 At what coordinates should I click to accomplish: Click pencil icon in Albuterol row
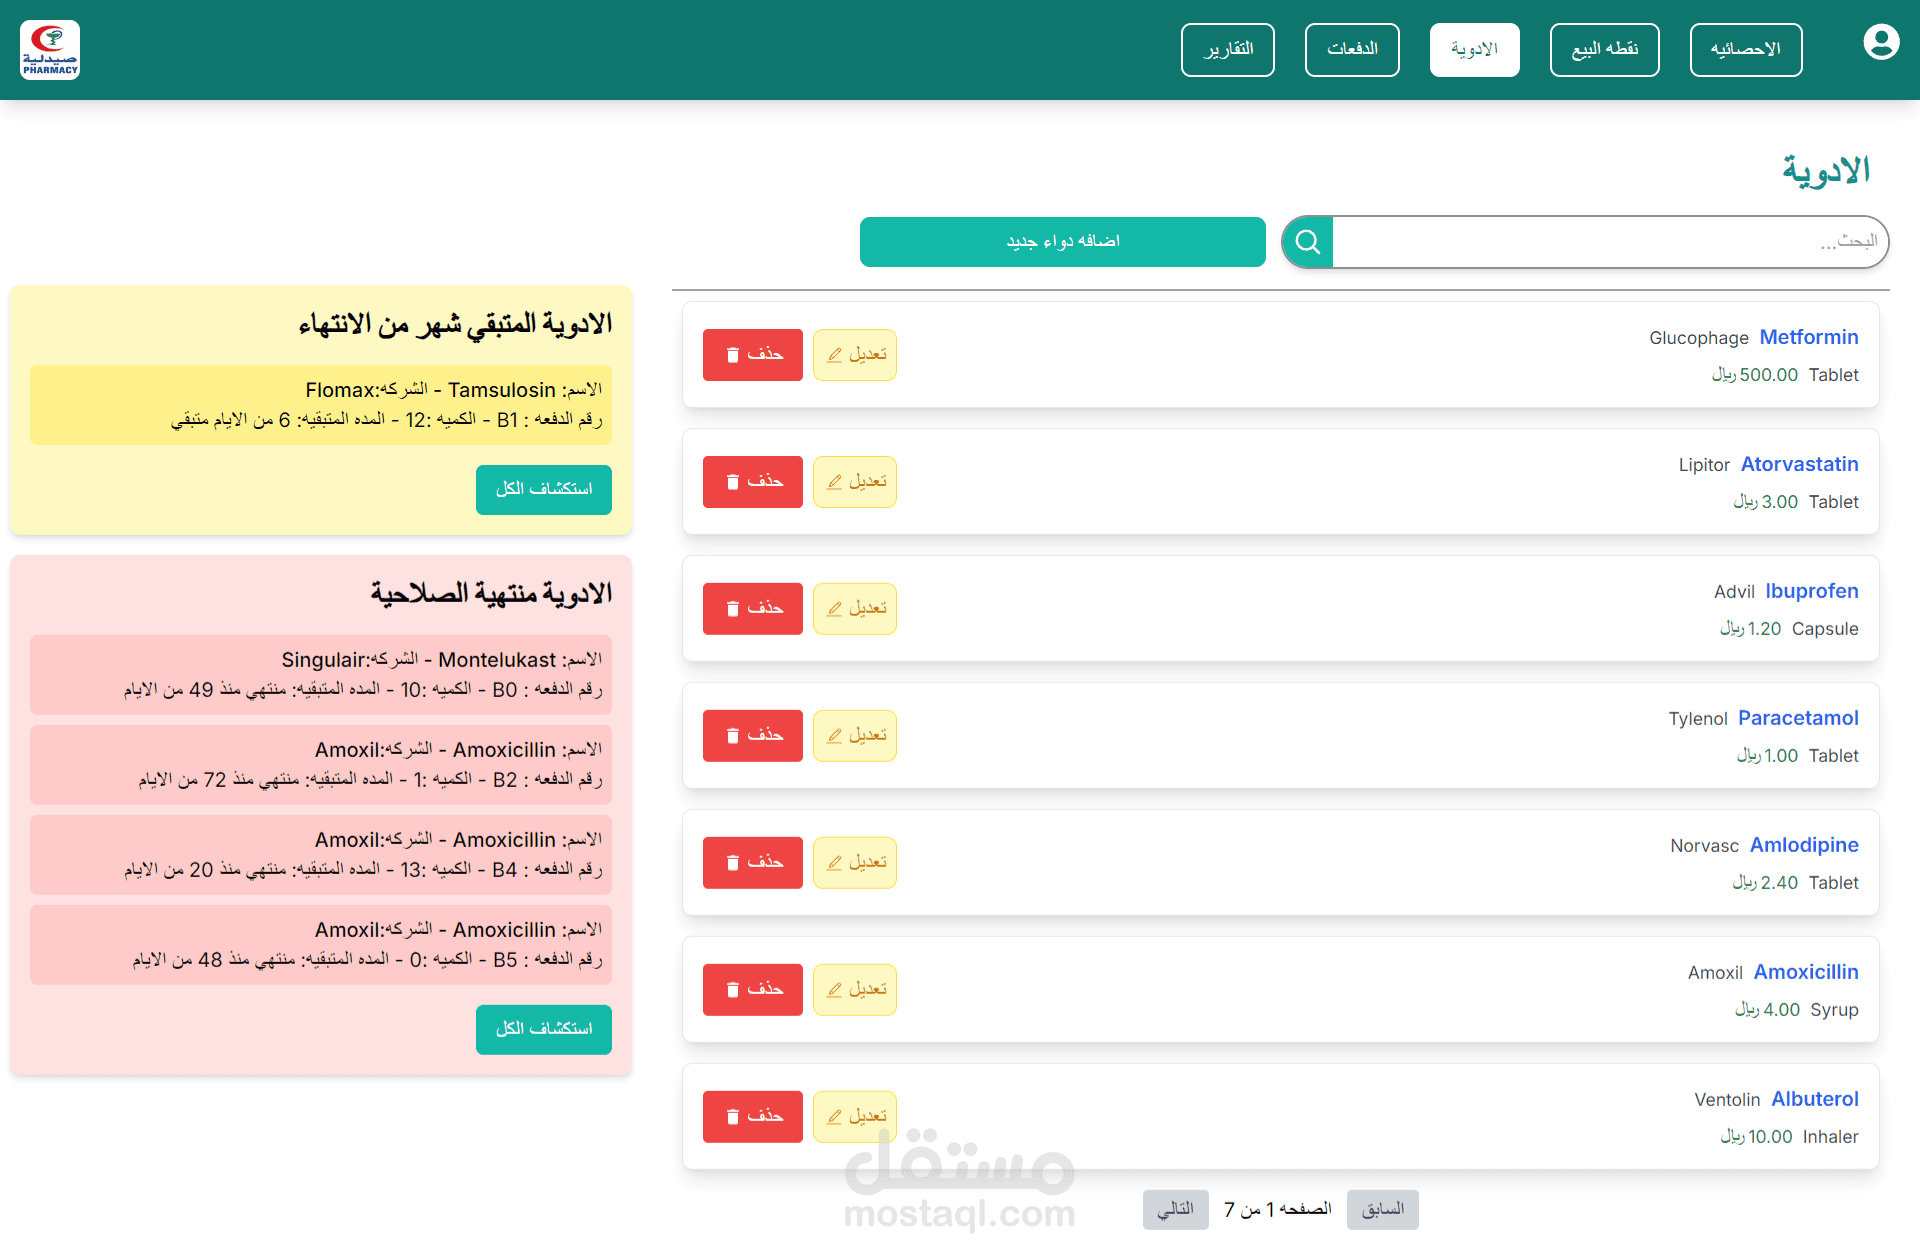(835, 1117)
